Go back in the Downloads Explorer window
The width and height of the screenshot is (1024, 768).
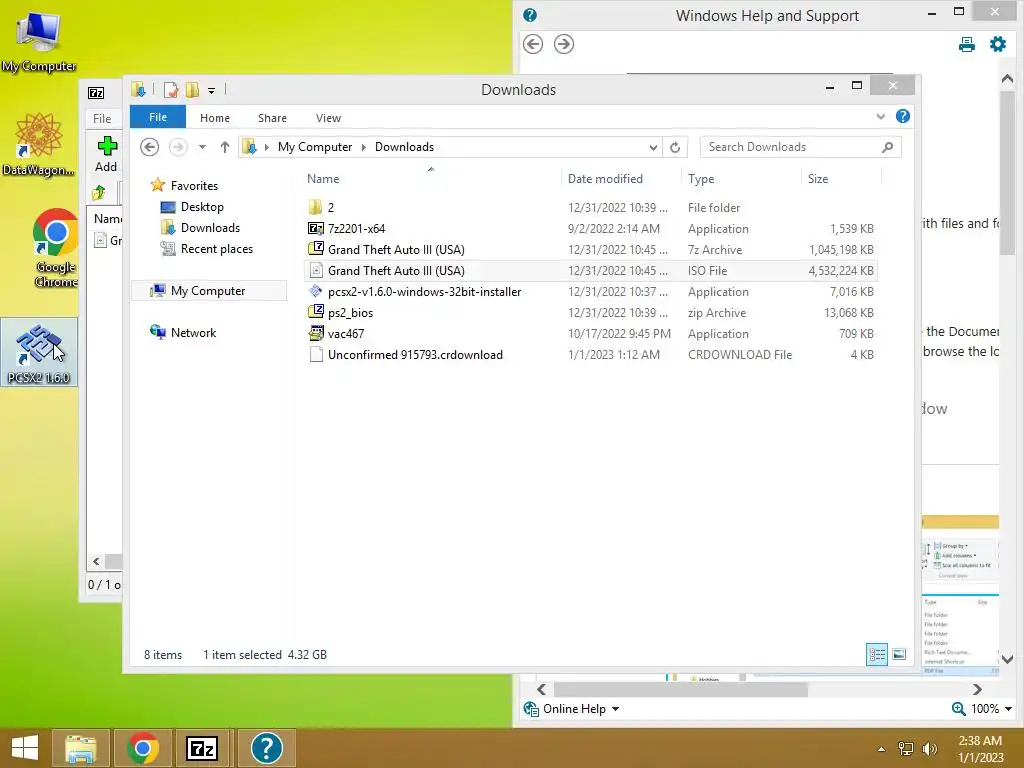click(x=150, y=147)
